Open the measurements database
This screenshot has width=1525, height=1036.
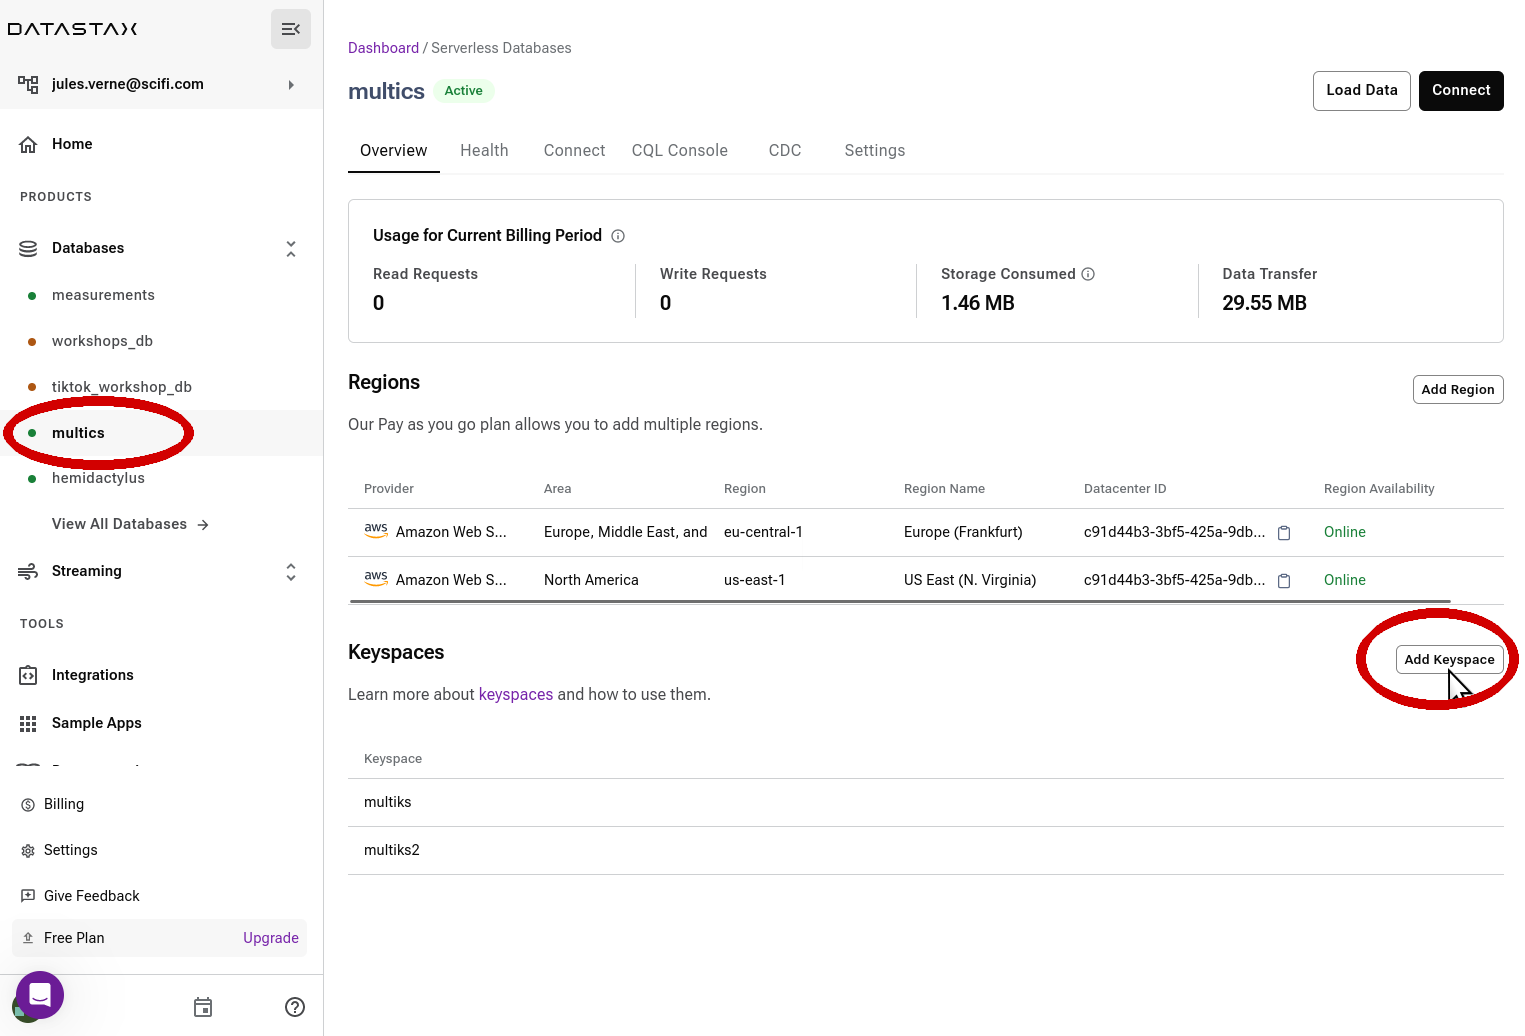(x=103, y=295)
